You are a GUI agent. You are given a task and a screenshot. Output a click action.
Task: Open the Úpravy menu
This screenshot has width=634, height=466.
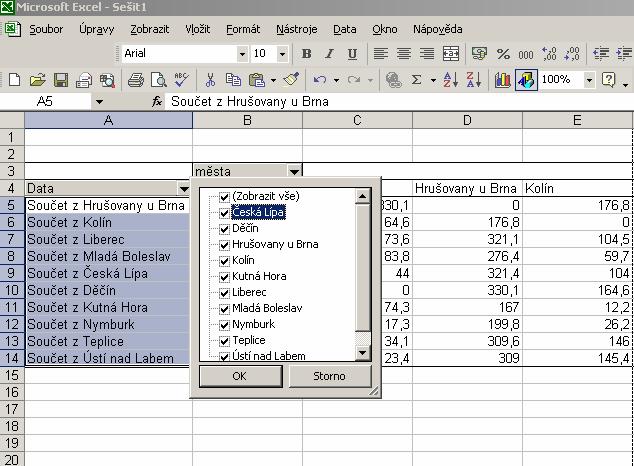[x=97, y=29]
